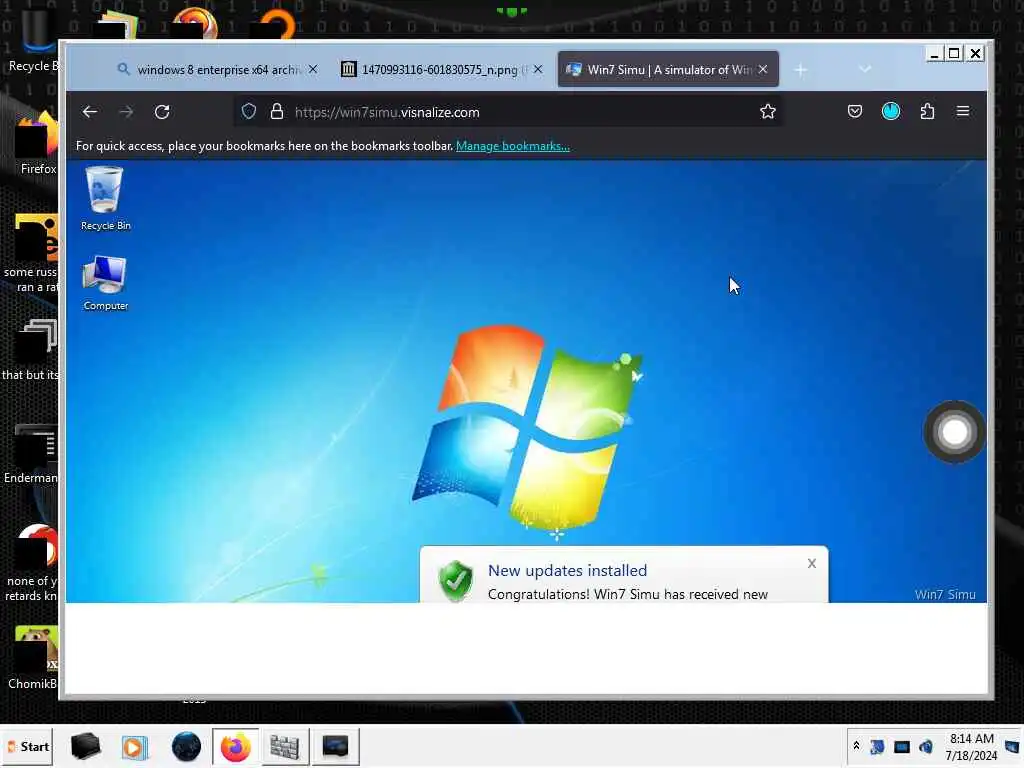Open the Manage bookmarks link
The image size is (1024, 768).
513,146
